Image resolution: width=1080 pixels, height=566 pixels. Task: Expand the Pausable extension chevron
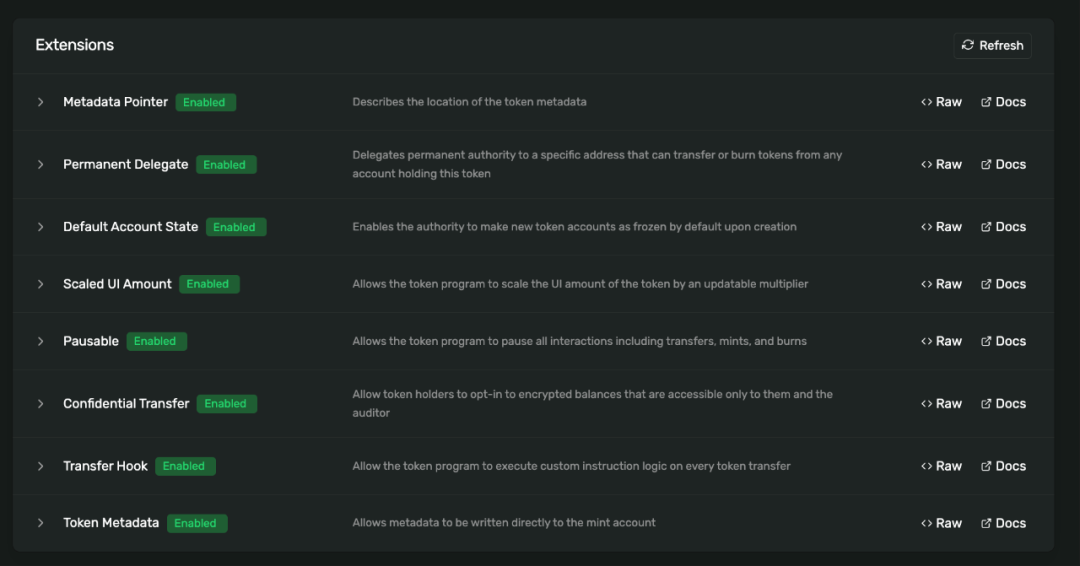(x=41, y=341)
